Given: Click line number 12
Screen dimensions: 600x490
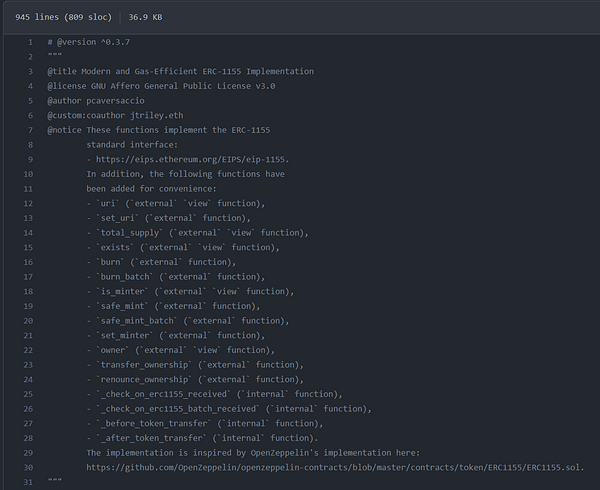Looking at the screenshot, I should [x=28, y=203].
